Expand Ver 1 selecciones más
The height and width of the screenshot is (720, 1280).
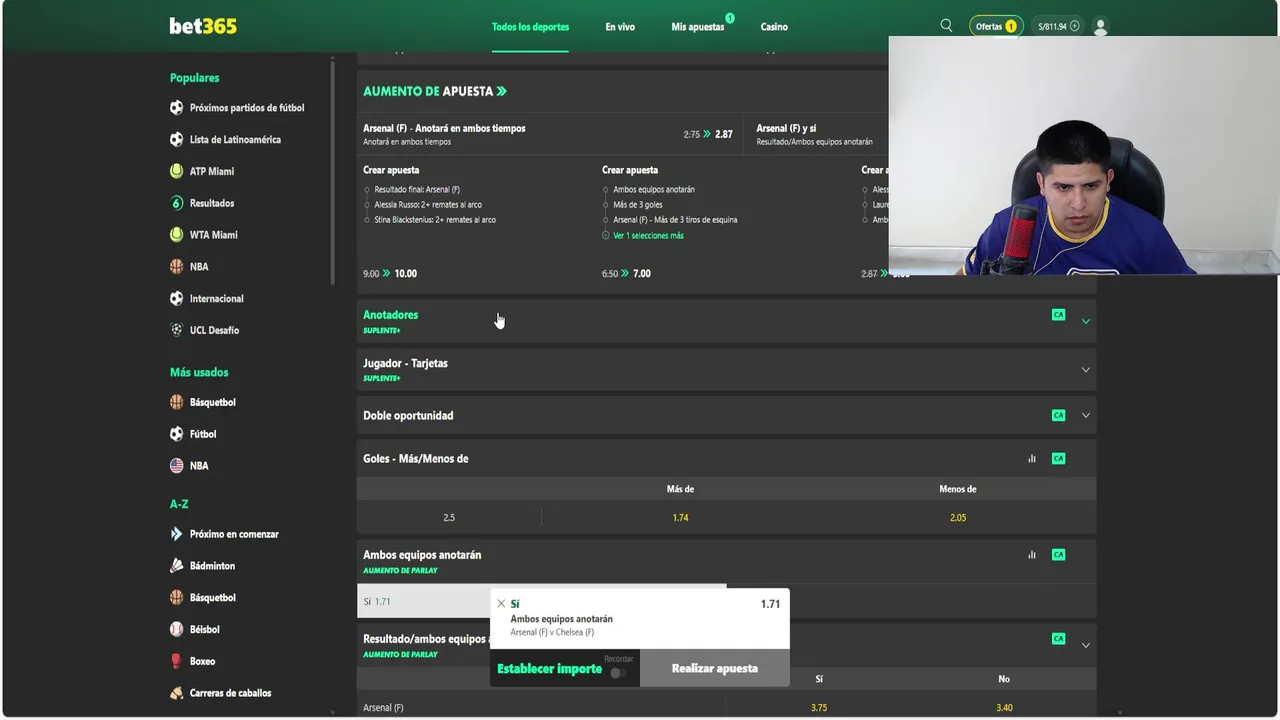(648, 236)
